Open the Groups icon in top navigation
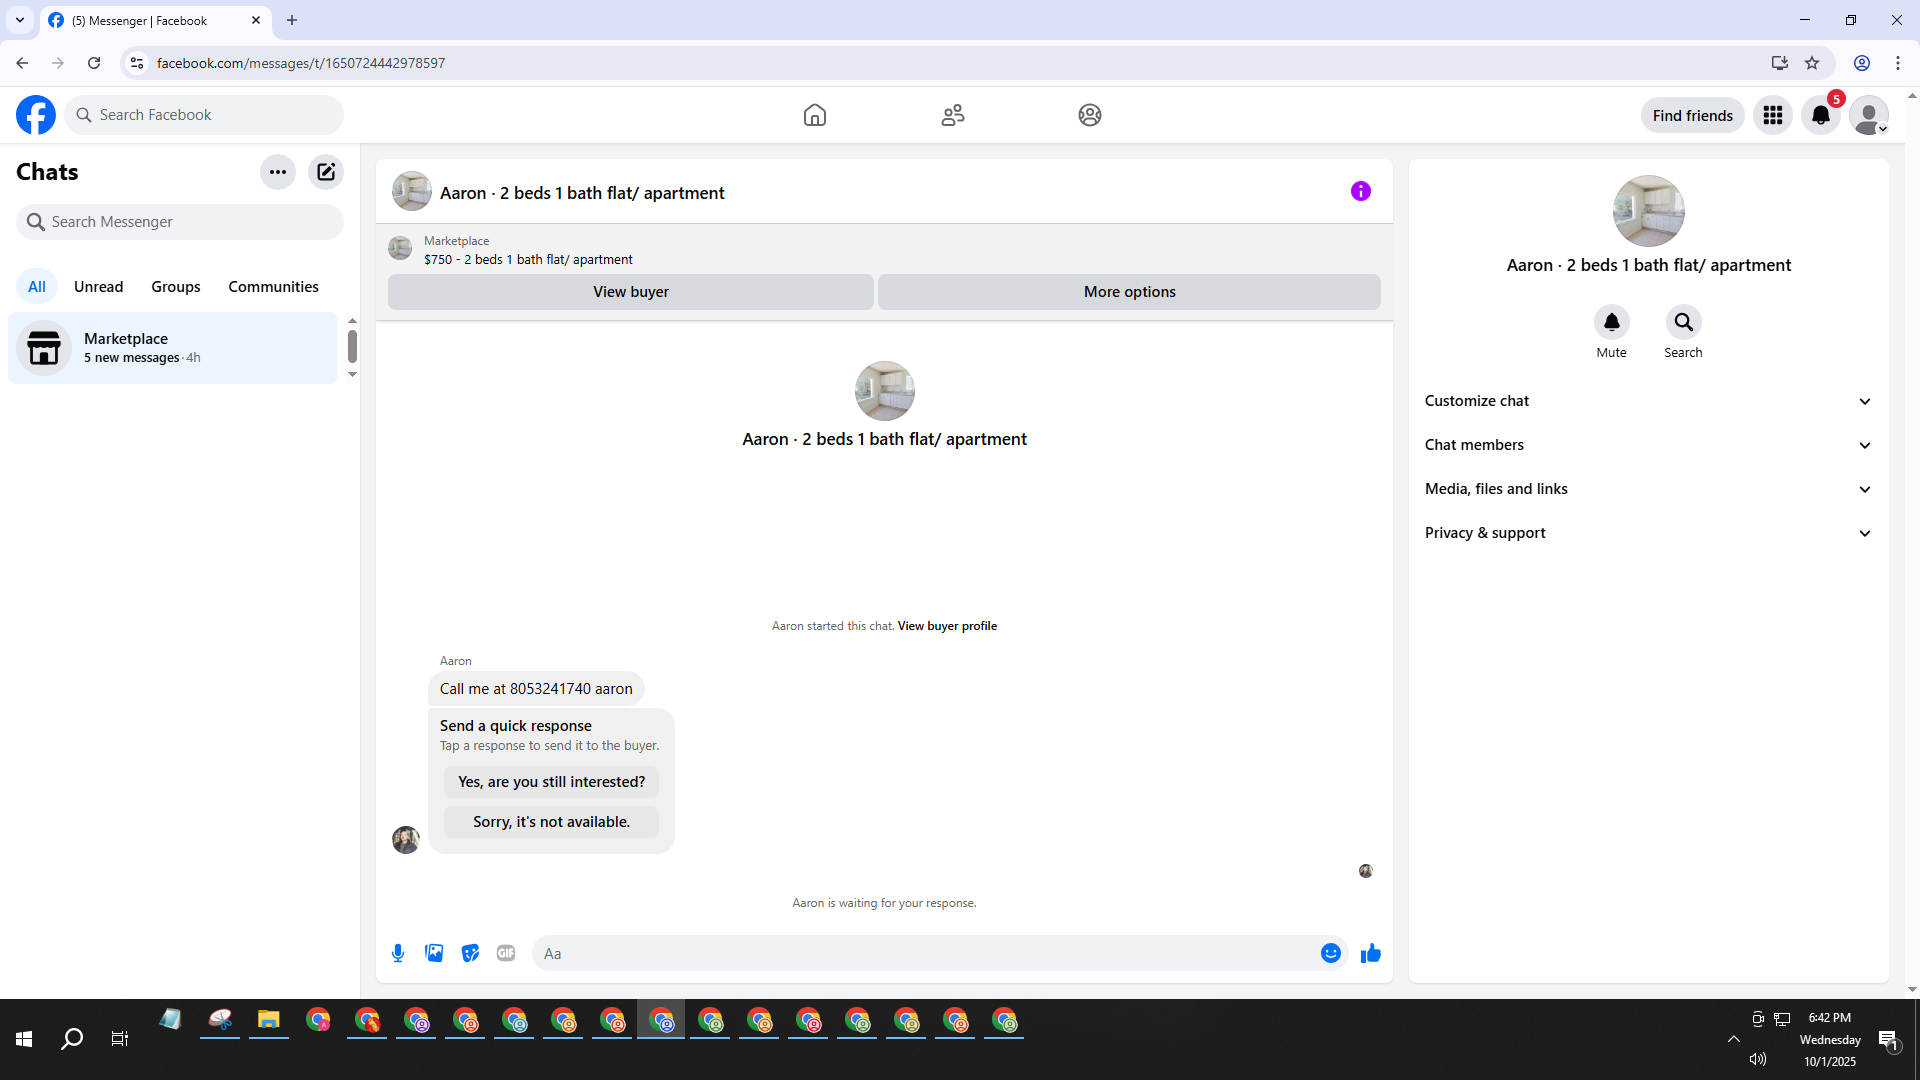 point(1090,115)
